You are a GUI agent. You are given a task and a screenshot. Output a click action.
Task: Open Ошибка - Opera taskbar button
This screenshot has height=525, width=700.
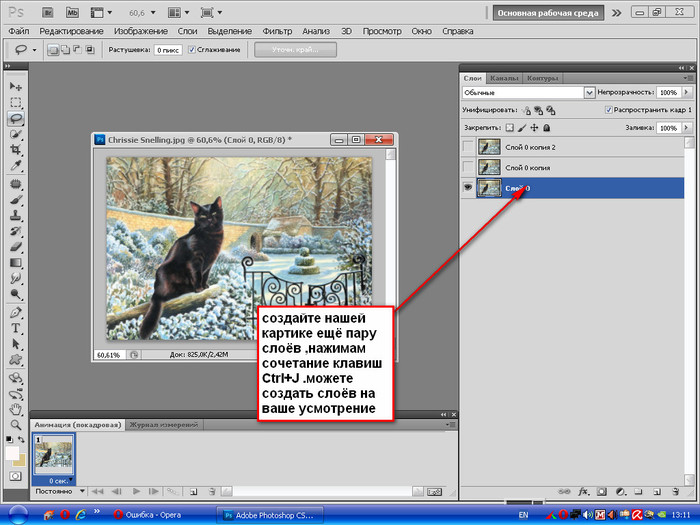148,515
